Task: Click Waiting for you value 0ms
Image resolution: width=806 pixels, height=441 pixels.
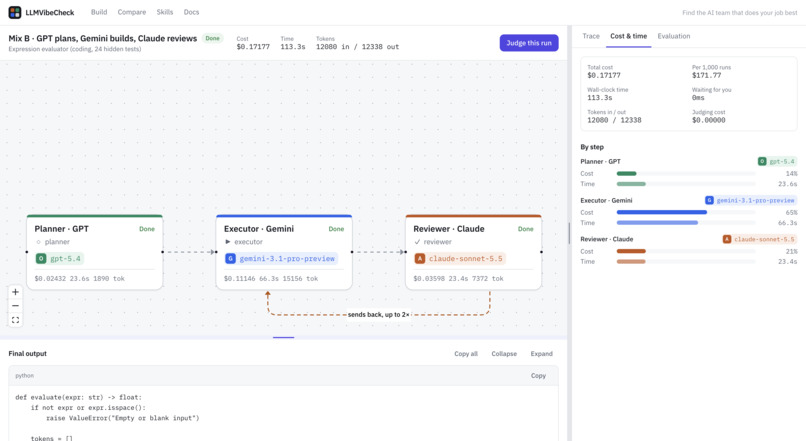Action: pyautogui.click(x=698, y=98)
